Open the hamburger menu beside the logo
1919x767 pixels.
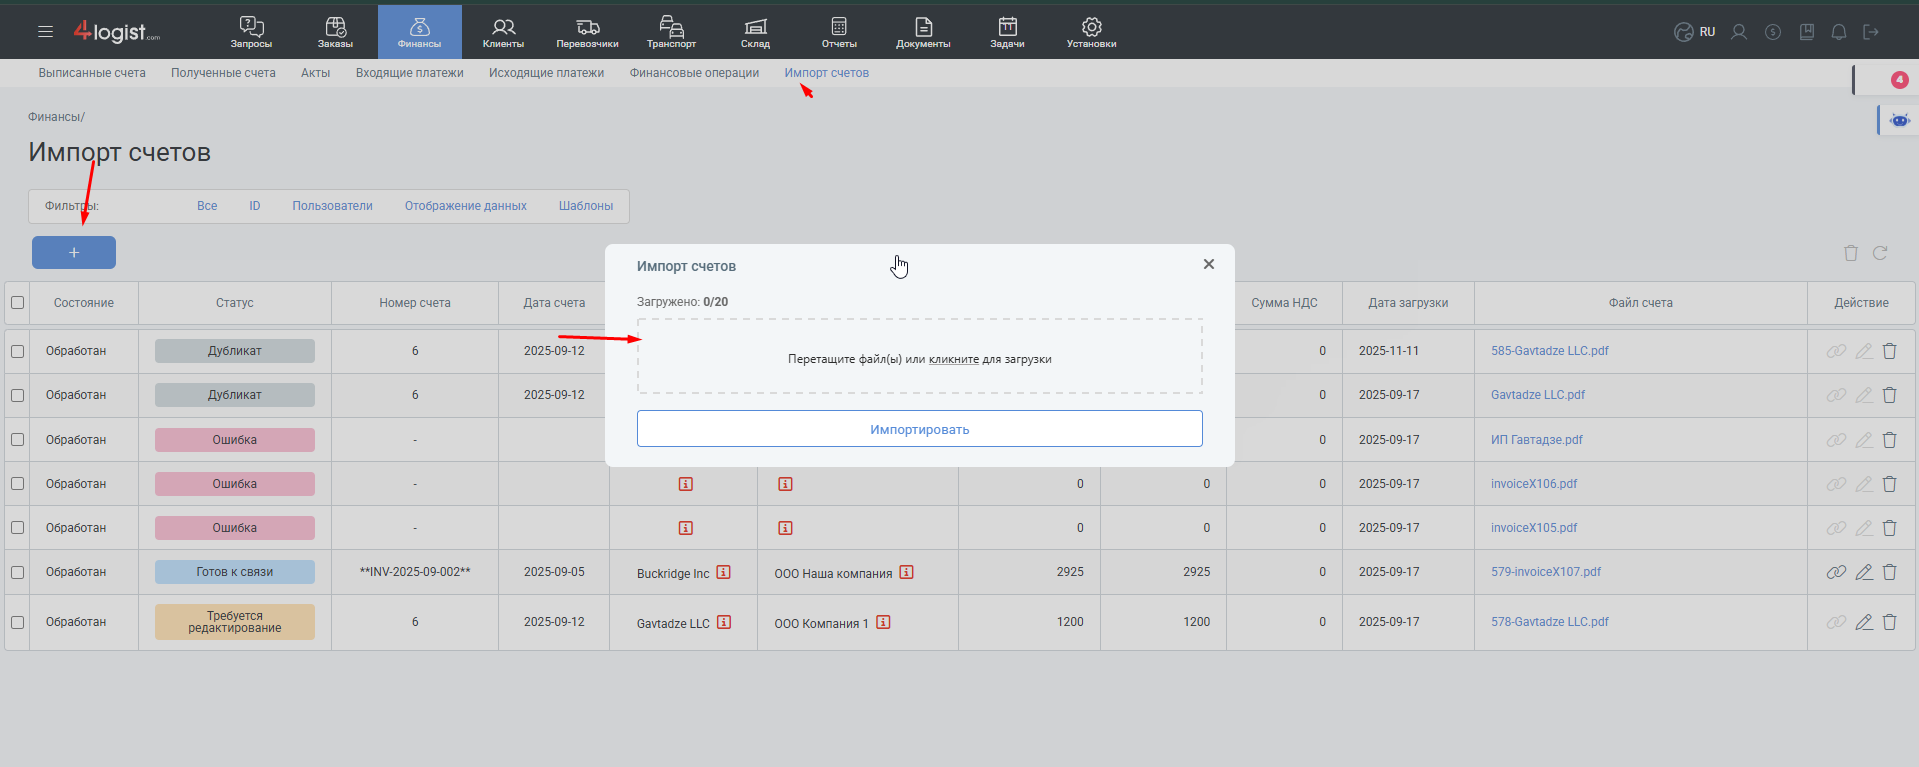click(45, 32)
